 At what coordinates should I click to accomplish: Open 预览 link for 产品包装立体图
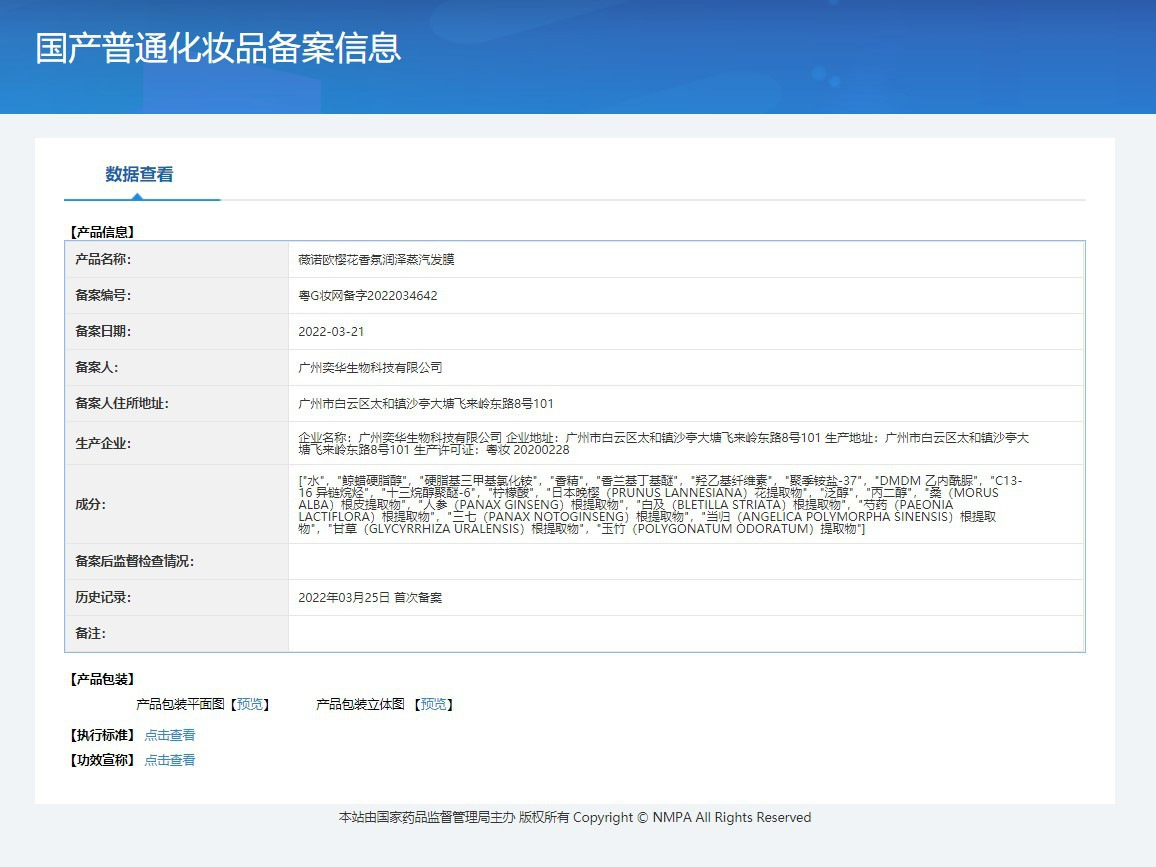(434, 705)
